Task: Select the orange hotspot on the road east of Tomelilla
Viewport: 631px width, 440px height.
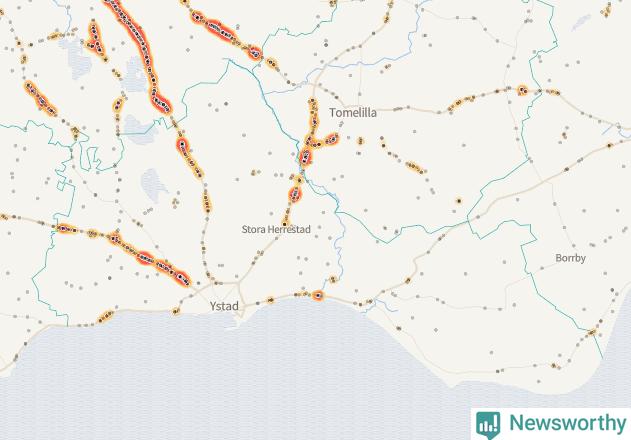Action: tap(522, 90)
